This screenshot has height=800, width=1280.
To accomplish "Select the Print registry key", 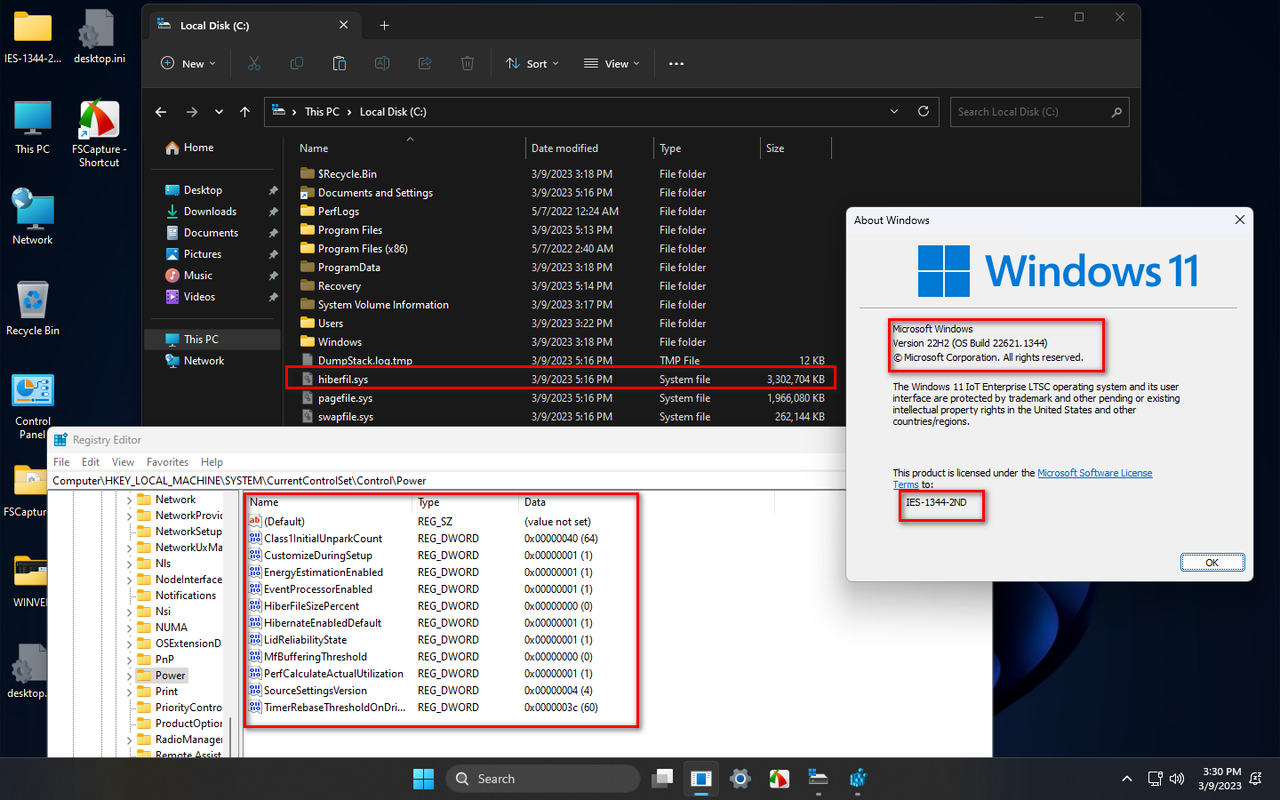I will point(166,692).
